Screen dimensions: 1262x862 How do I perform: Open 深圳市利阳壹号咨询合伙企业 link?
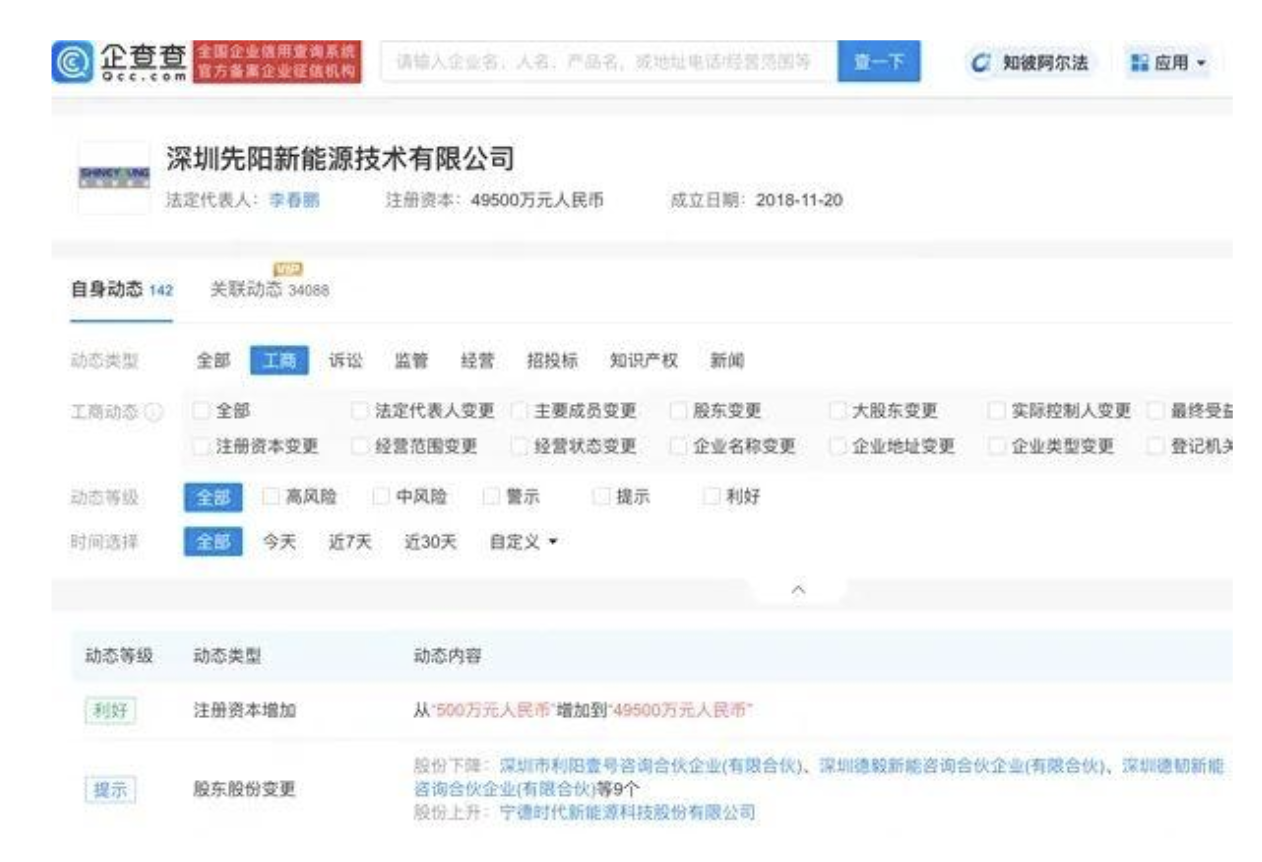point(652,766)
